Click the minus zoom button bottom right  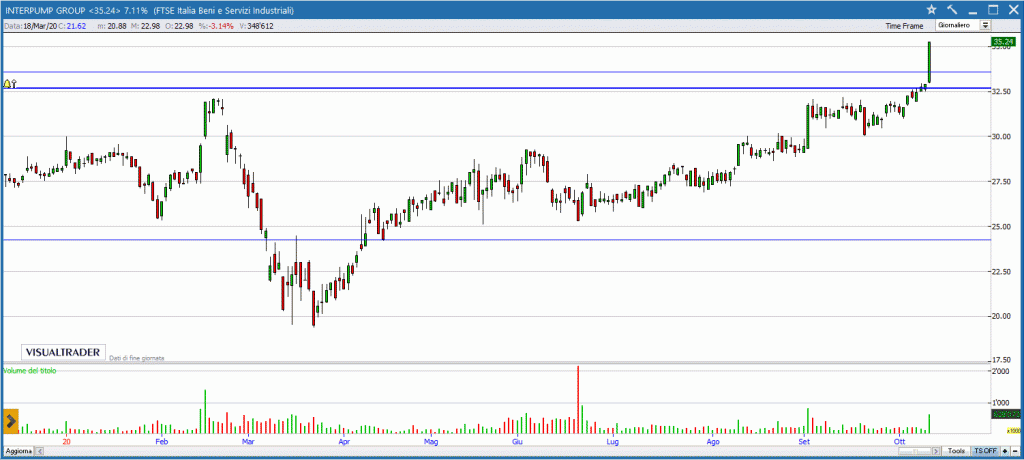[x=1015, y=451]
